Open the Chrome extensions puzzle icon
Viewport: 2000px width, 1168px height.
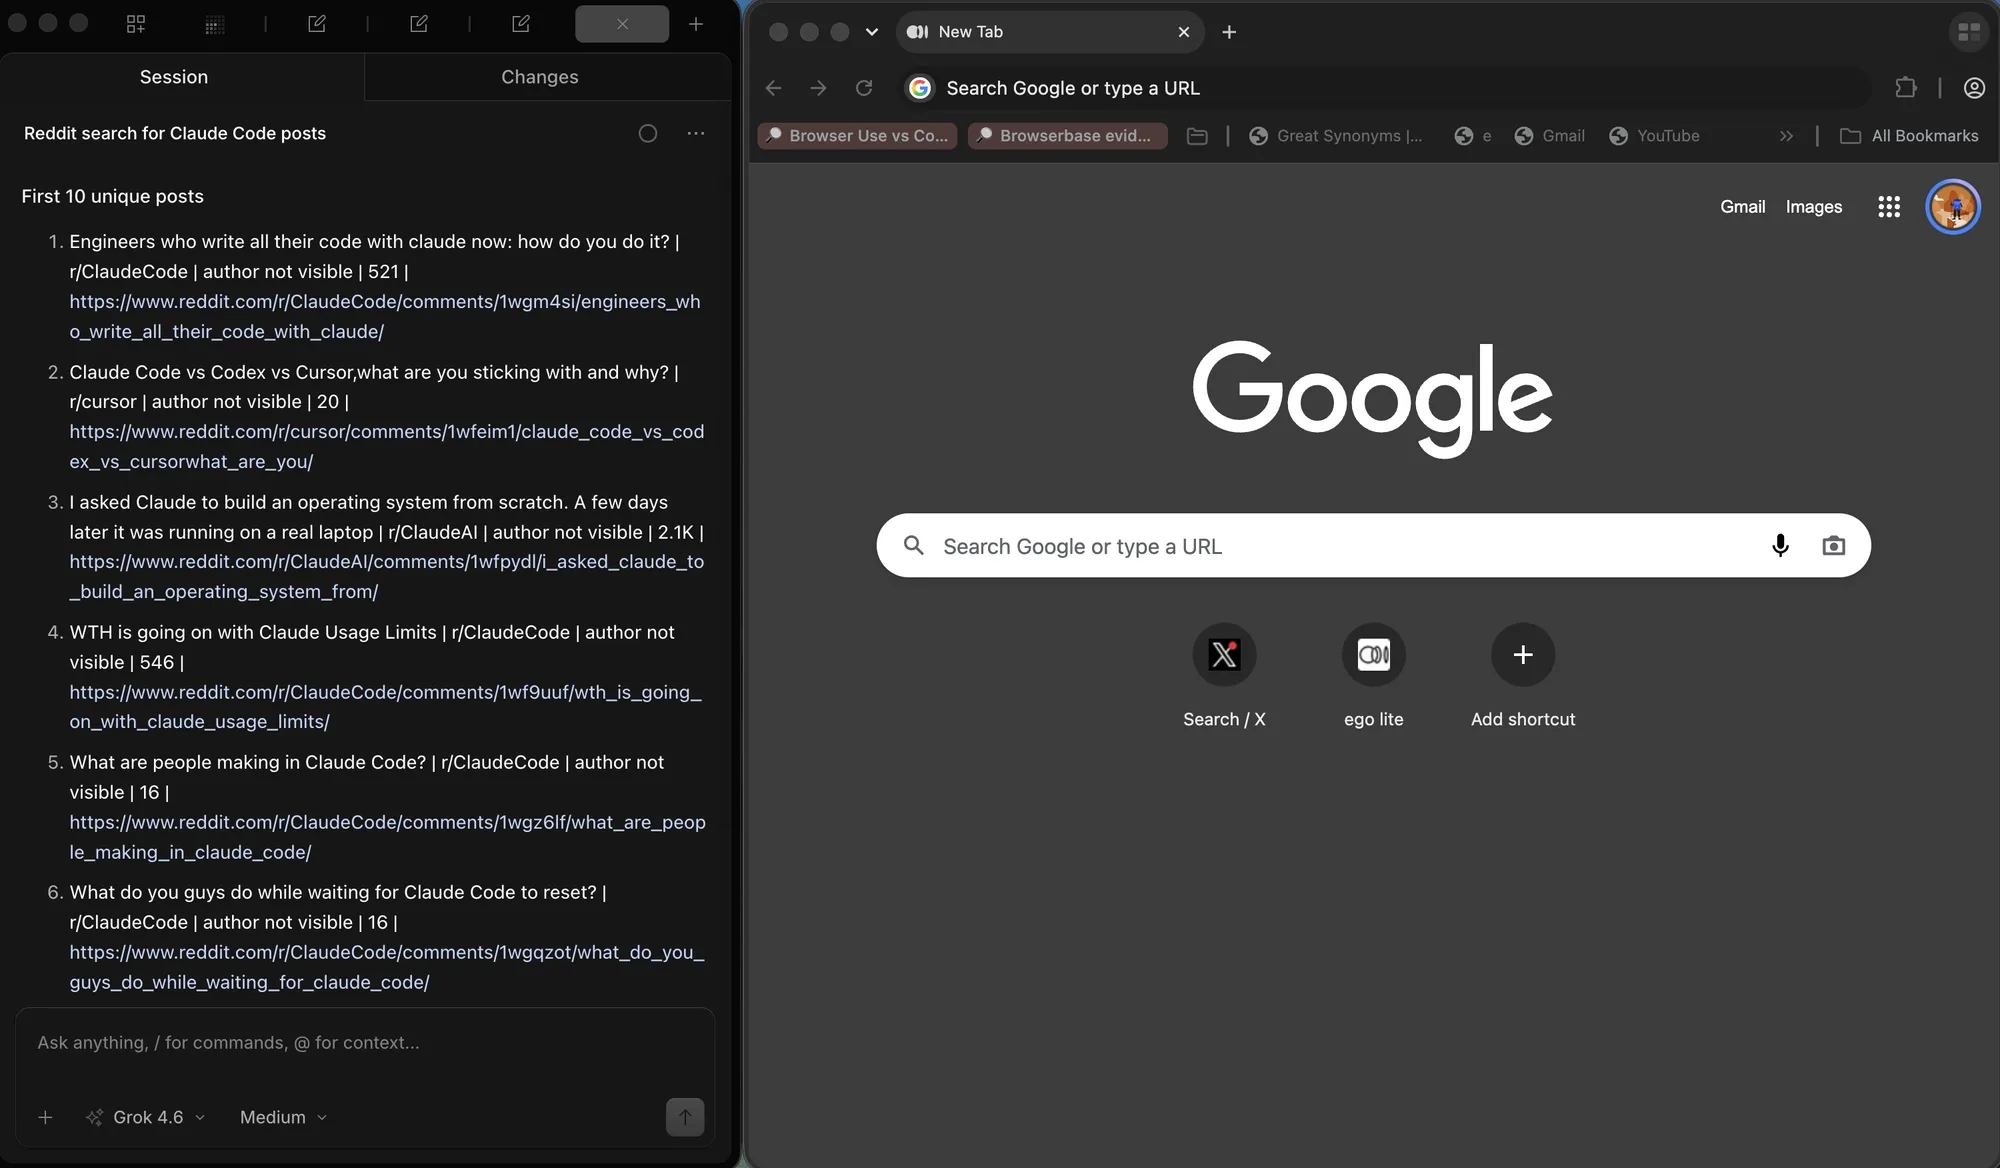coord(1906,88)
